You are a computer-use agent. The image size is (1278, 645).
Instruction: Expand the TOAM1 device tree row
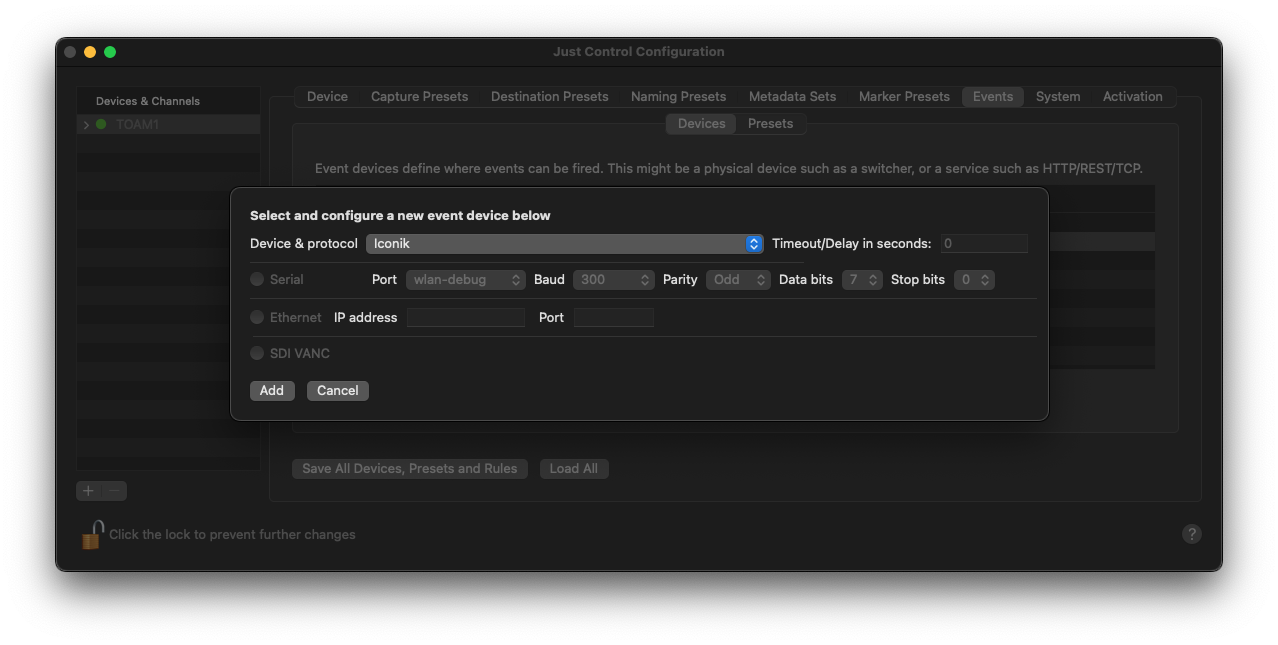click(87, 125)
